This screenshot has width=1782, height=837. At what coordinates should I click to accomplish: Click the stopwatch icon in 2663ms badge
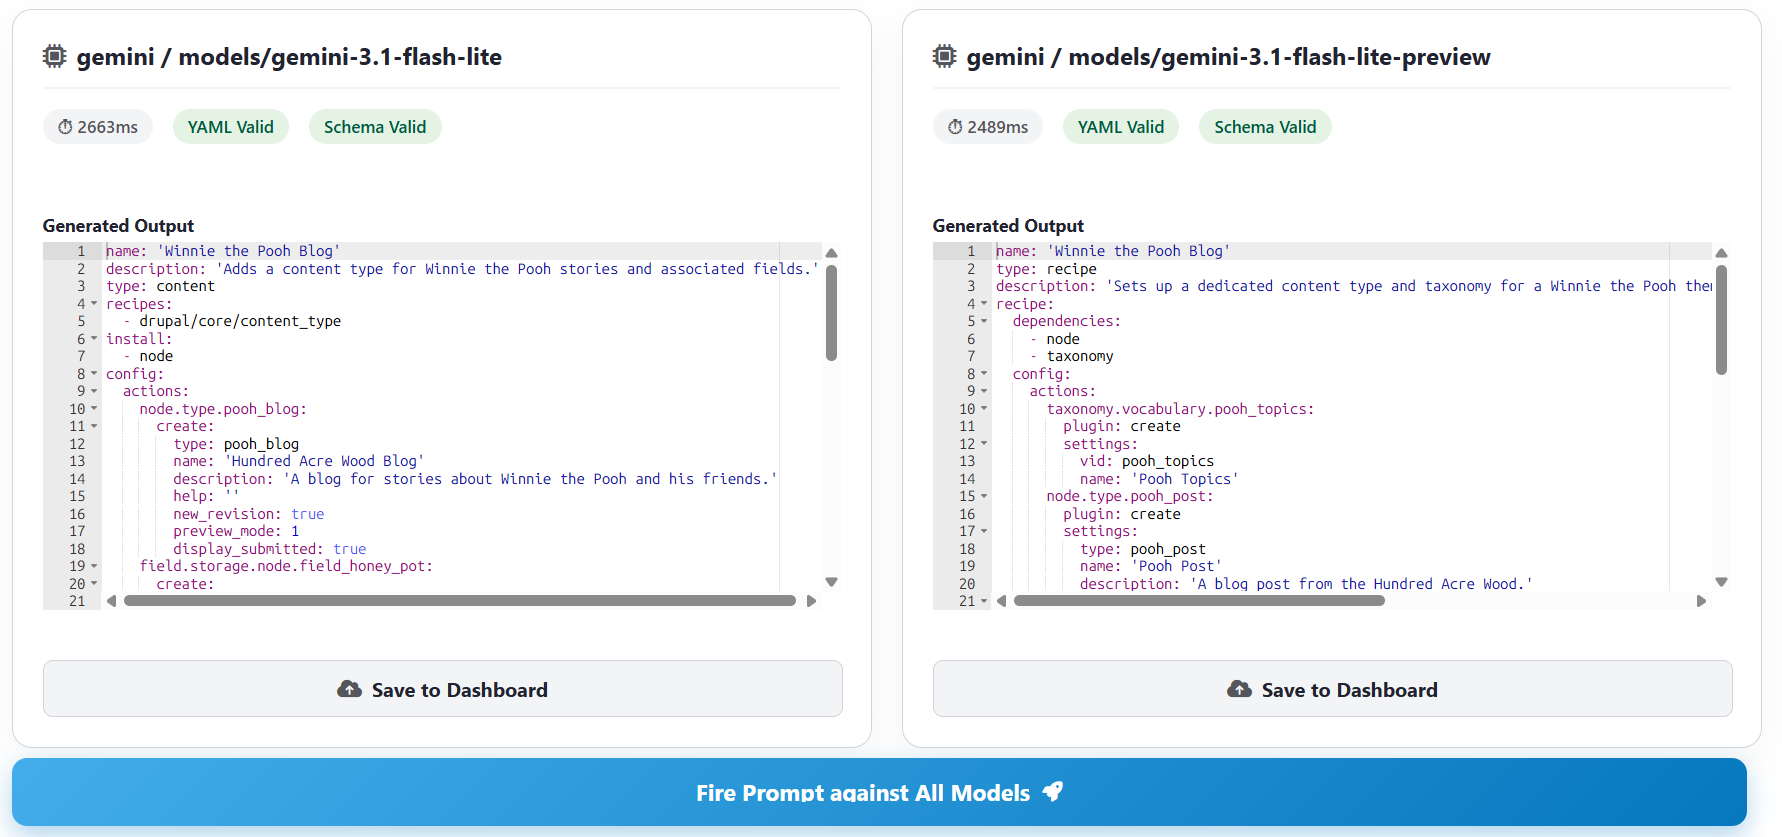click(65, 127)
